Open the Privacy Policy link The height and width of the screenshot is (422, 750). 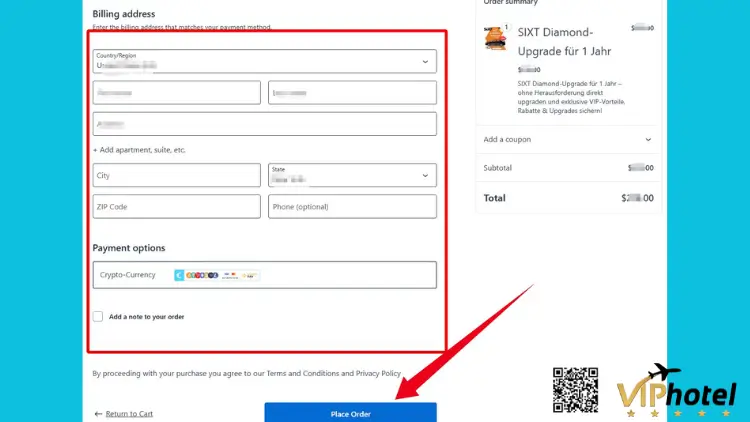click(376, 373)
